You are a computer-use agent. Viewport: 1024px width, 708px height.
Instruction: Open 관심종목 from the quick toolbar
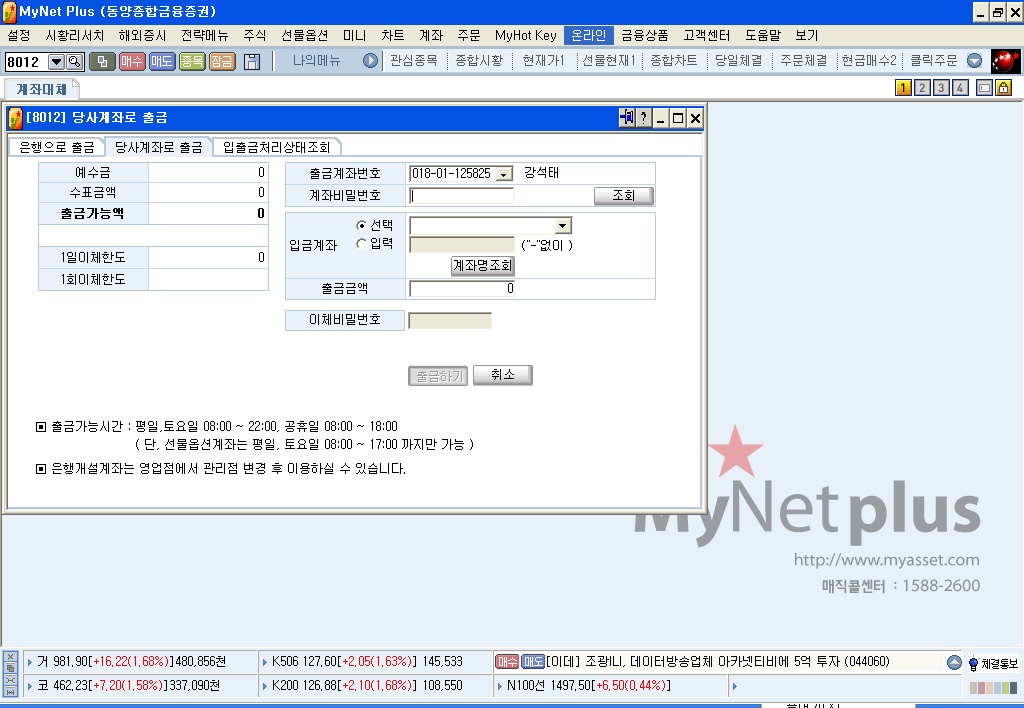coord(413,61)
